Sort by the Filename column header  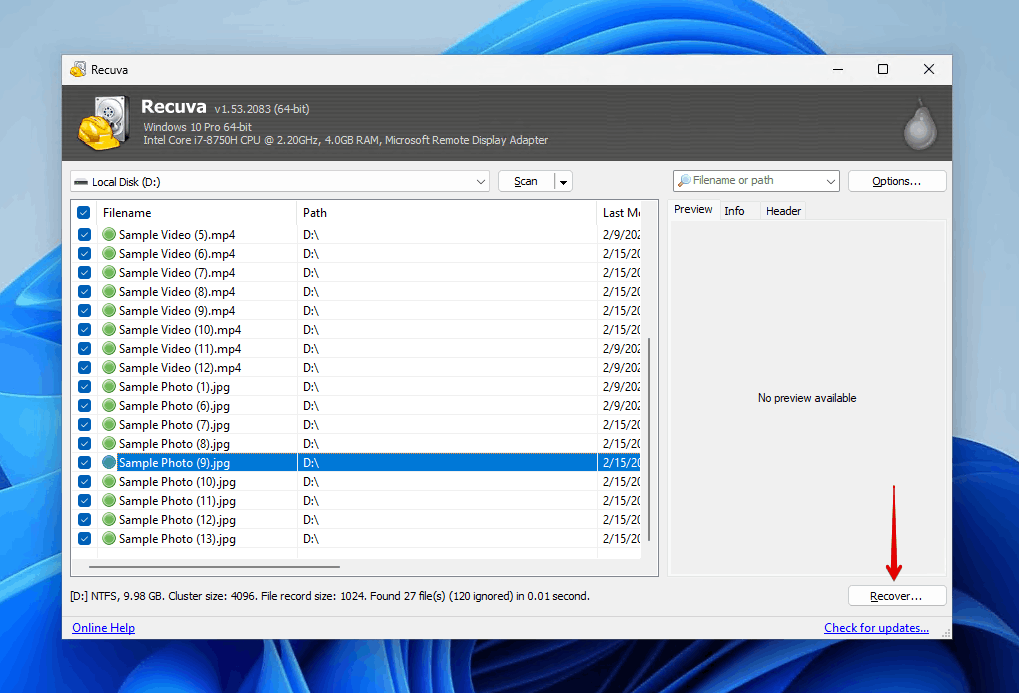pos(196,213)
